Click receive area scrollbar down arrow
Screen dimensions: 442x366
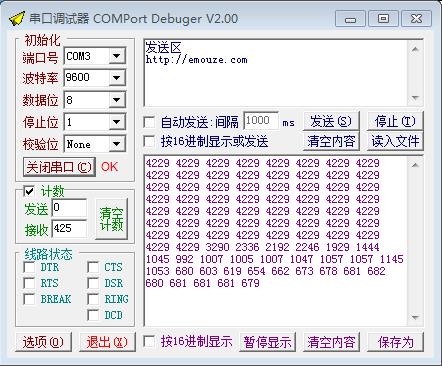415,317
